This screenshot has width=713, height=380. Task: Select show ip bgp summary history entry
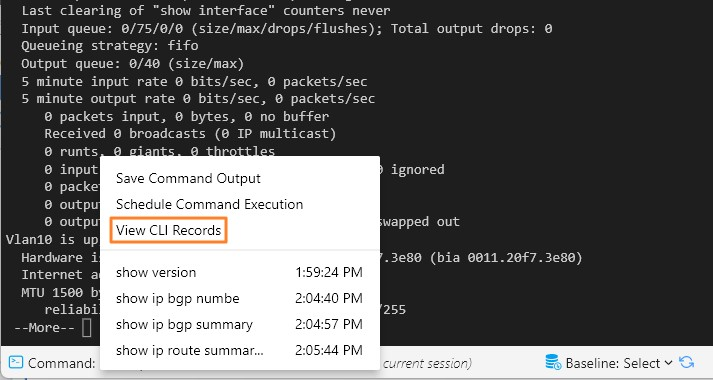(184, 325)
